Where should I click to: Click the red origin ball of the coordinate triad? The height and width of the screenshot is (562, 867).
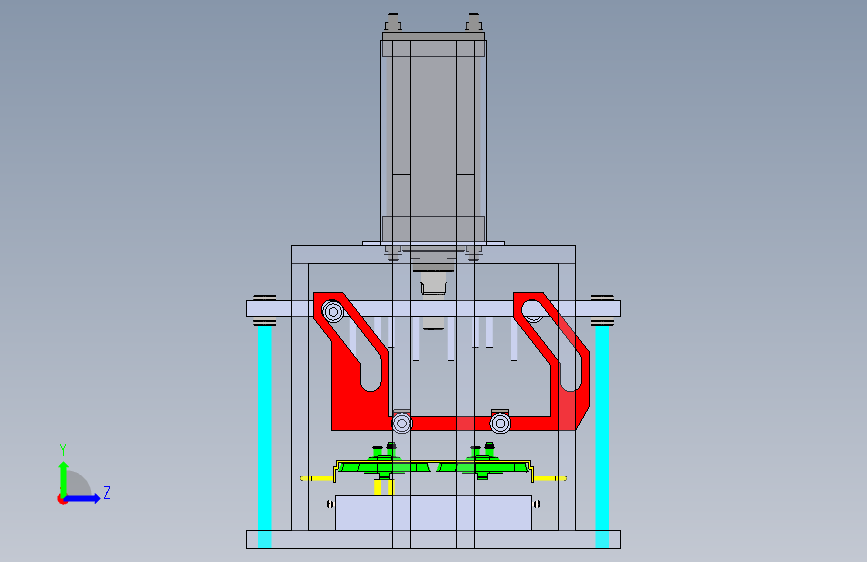coord(62,499)
